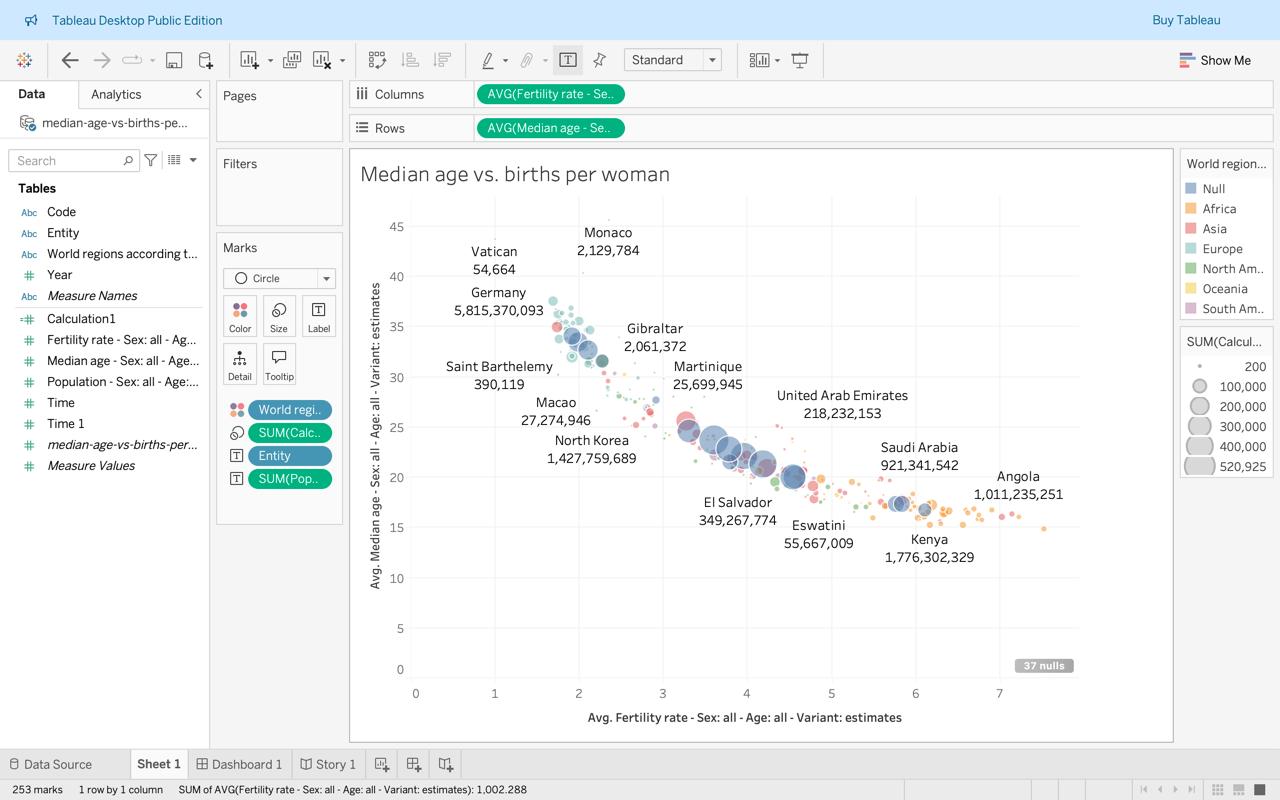Swap rows and columns
The image size is (1280, 800).
point(377,60)
